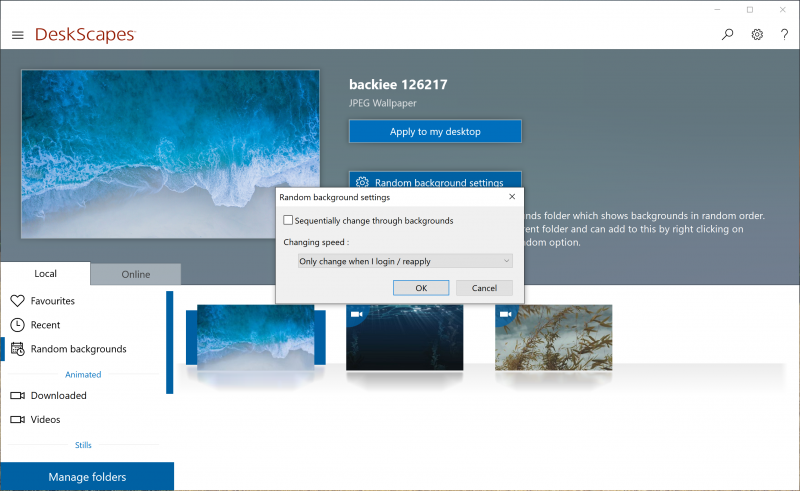The image size is (800, 491).
Task: Click Manage folders button
Action: coord(87,477)
